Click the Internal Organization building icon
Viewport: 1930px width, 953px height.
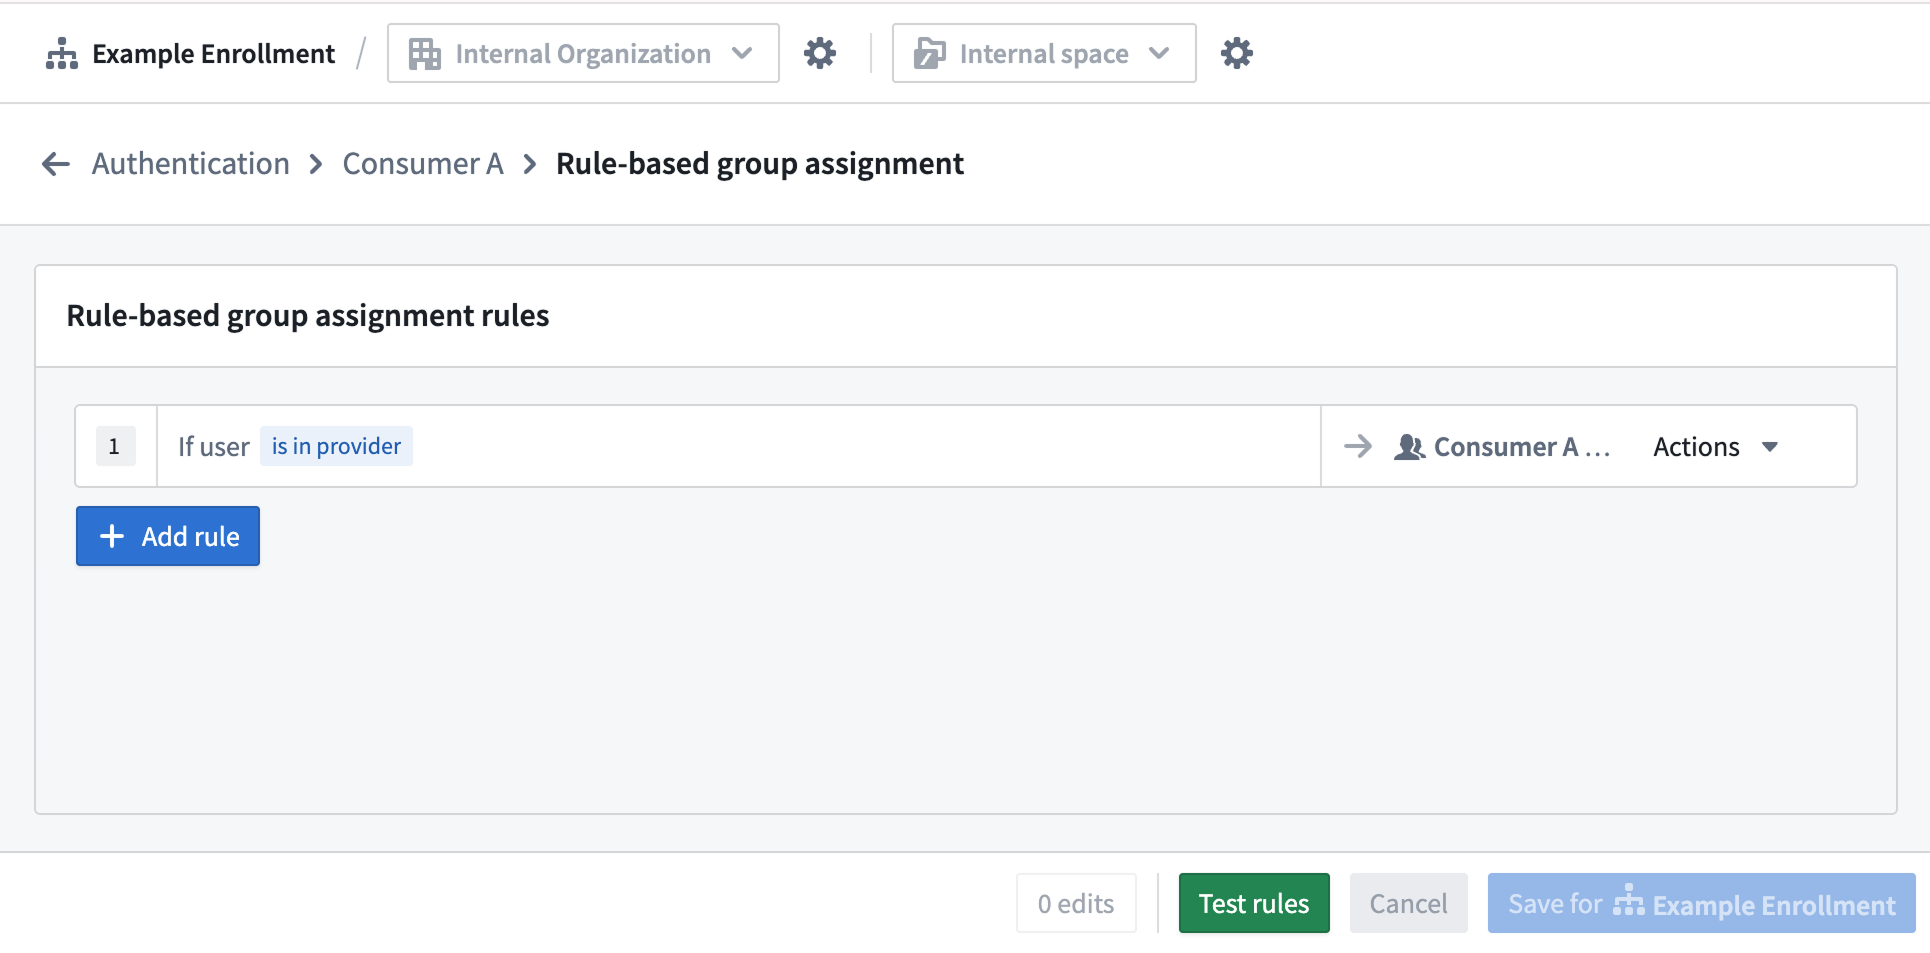(424, 54)
